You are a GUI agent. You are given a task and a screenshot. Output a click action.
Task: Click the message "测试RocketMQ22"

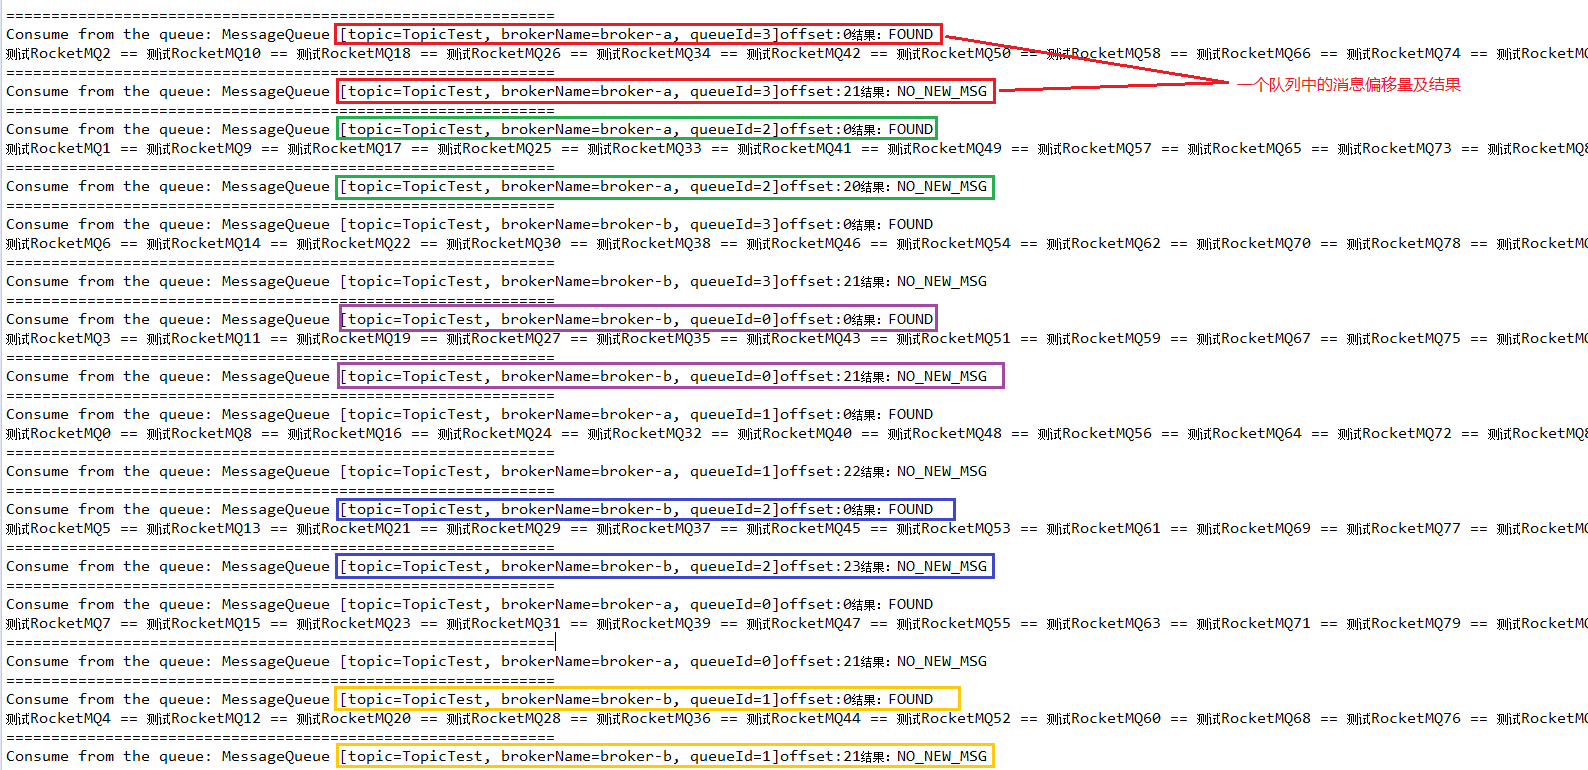tap(354, 243)
